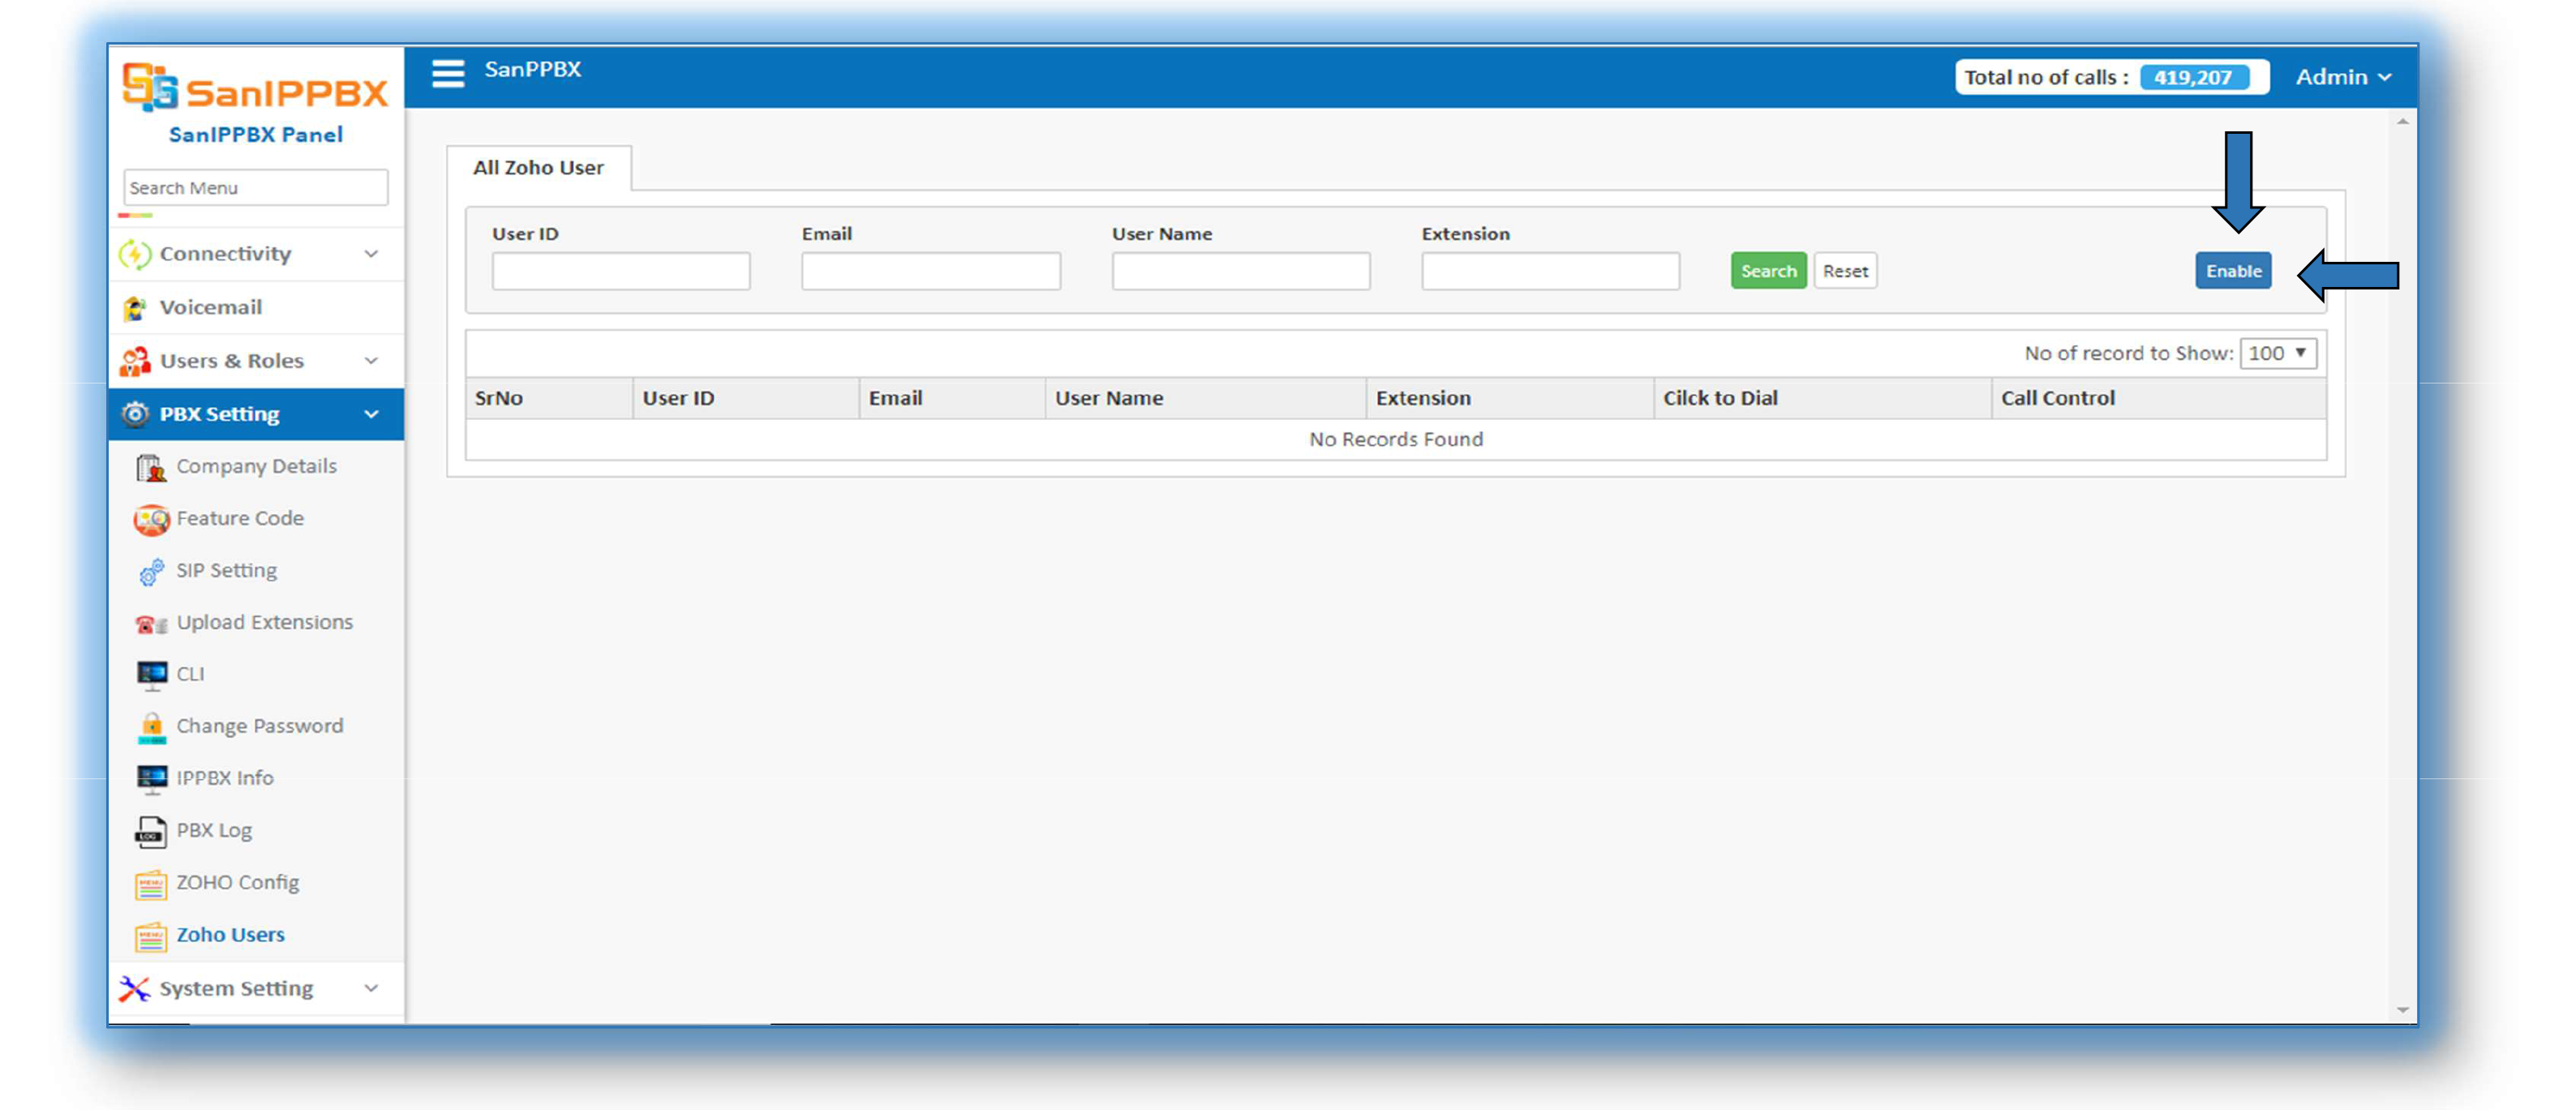Focus the Email filter field
Image resolution: width=2576 pixels, height=1110 pixels.
coord(931,271)
